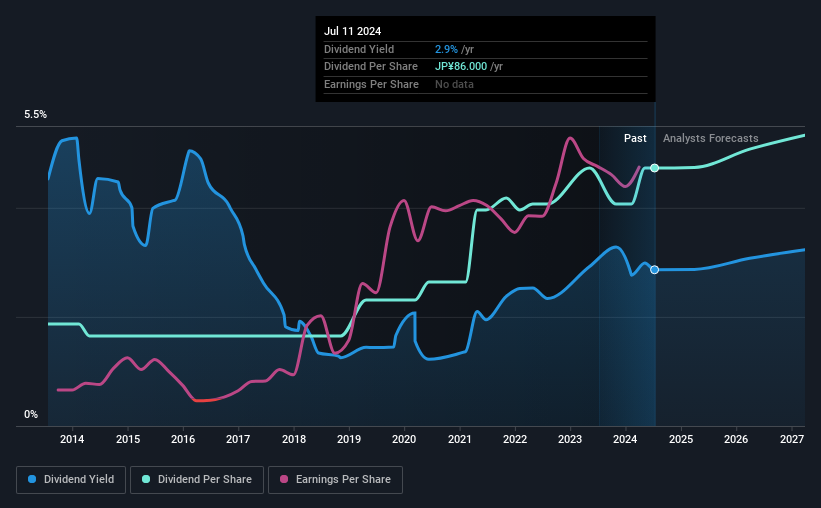Click the JP¥86.000 dividend per share value
The height and width of the screenshot is (508, 821).
pos(461,67)
